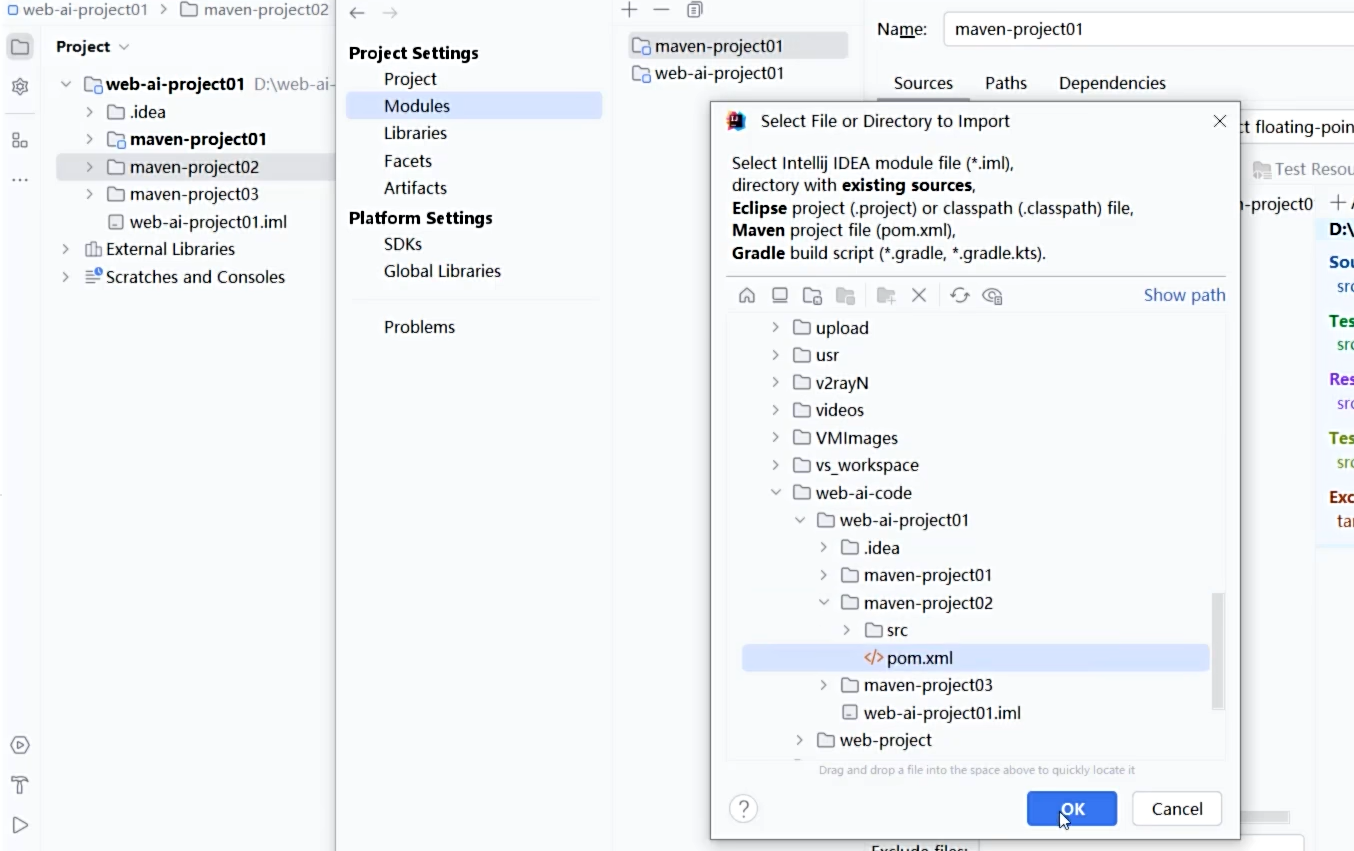Click the gear-like sidebar icon below the folder icon
This screenshot has width=1354, height=851.
20,86
